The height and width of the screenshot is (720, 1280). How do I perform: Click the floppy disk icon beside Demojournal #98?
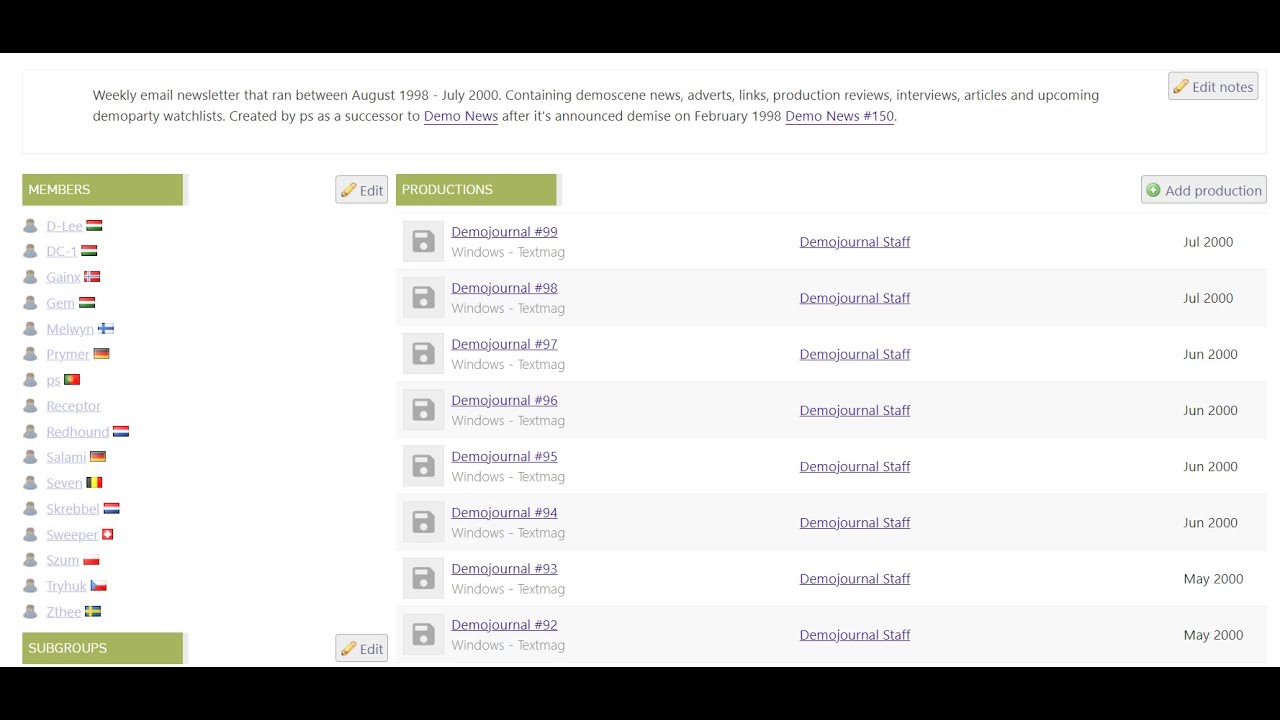pyautogui.click(x=423, y=298)
